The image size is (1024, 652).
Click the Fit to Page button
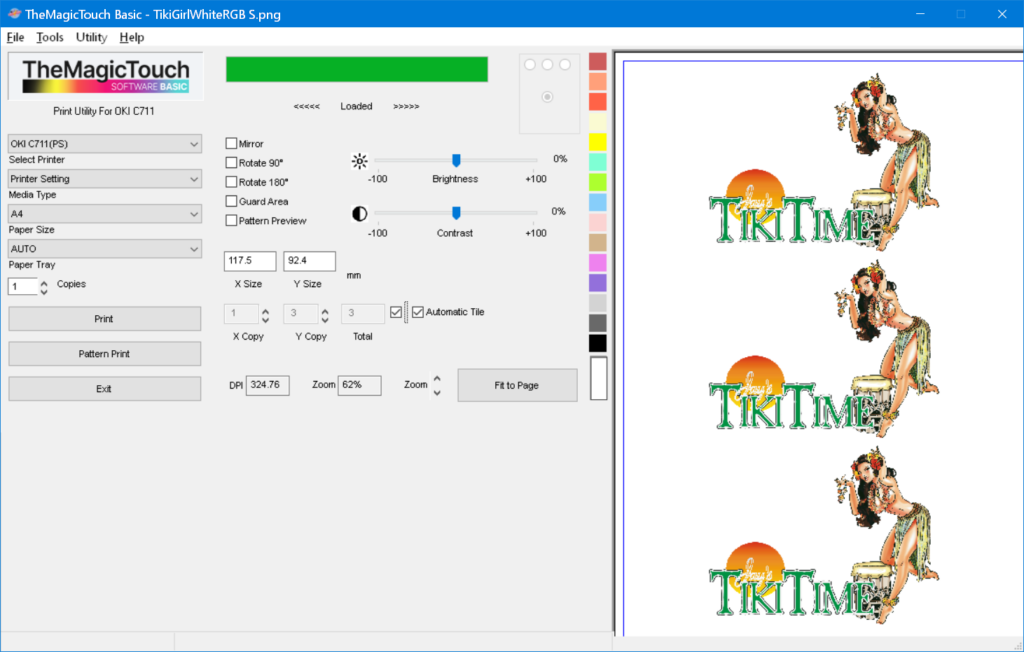coord(517,385)
